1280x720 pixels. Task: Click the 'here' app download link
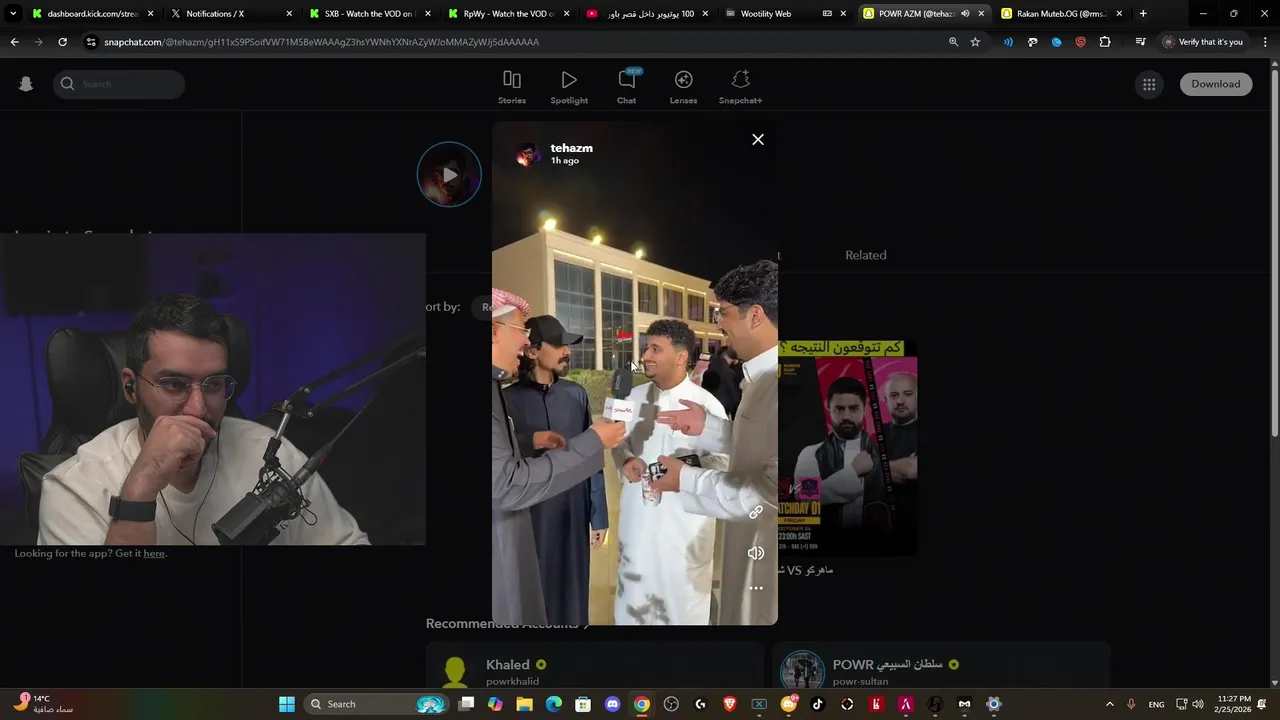click(154, 553)
